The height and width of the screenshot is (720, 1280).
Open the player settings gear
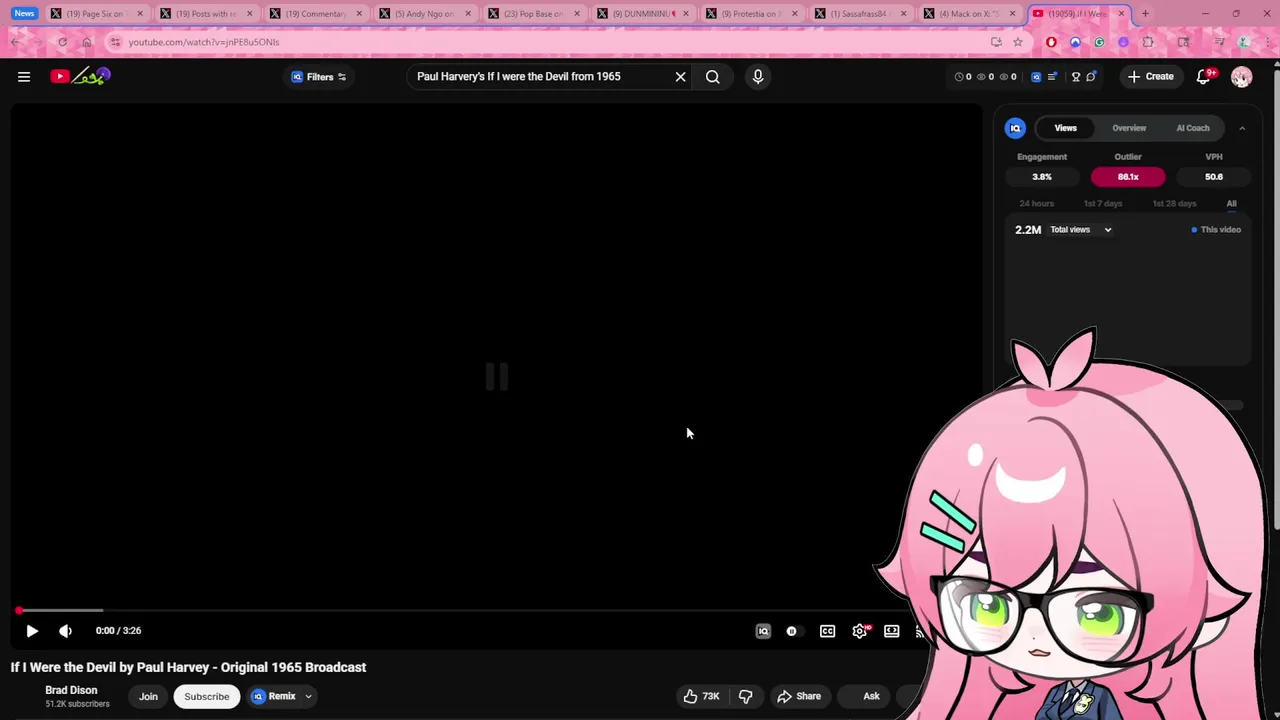[860, 631]
